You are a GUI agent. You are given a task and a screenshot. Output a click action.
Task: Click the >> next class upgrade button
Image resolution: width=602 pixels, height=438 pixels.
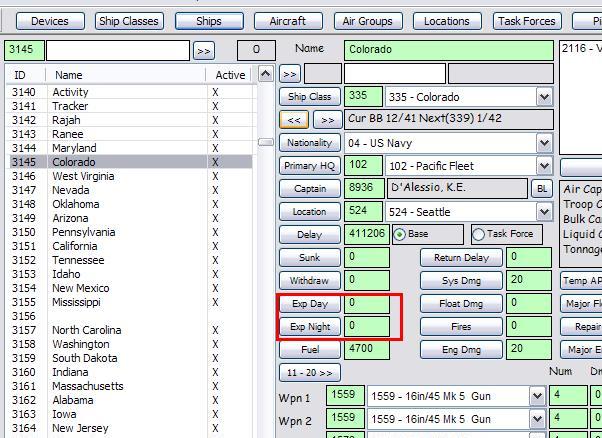pyautogui.click(x=327, y=120)
